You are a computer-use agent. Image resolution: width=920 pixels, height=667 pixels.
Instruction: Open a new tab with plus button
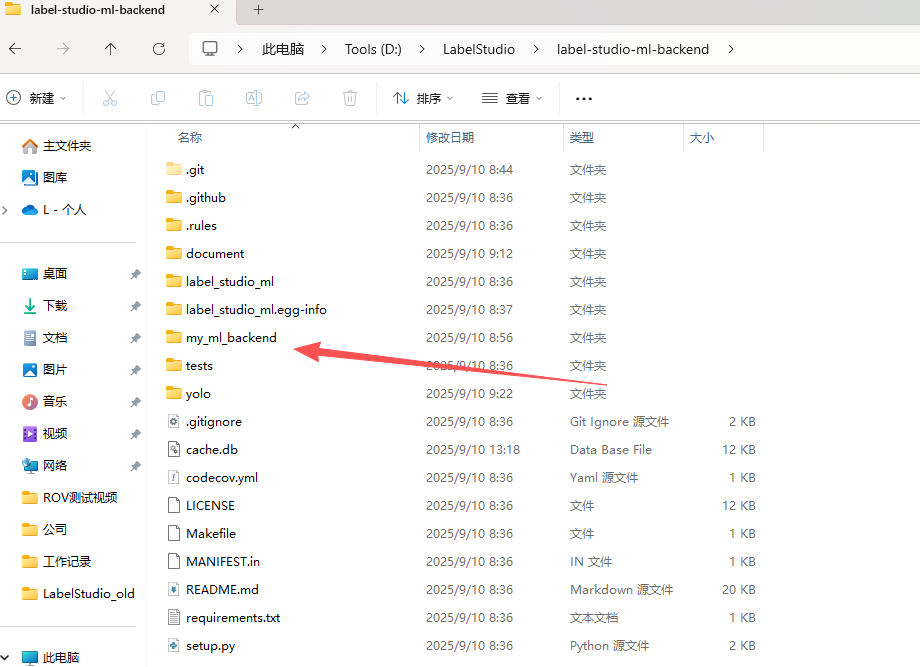click(258, 9)
